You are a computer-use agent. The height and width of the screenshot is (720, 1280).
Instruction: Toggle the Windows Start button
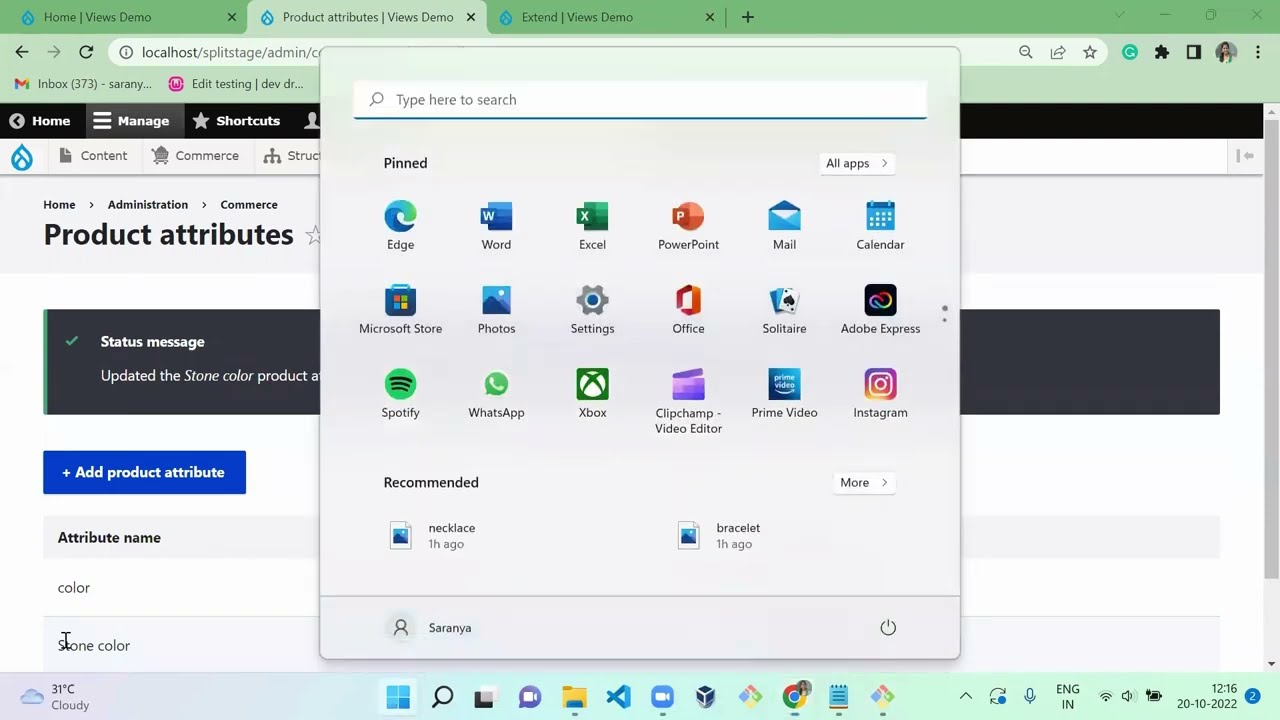pos(398,696)
